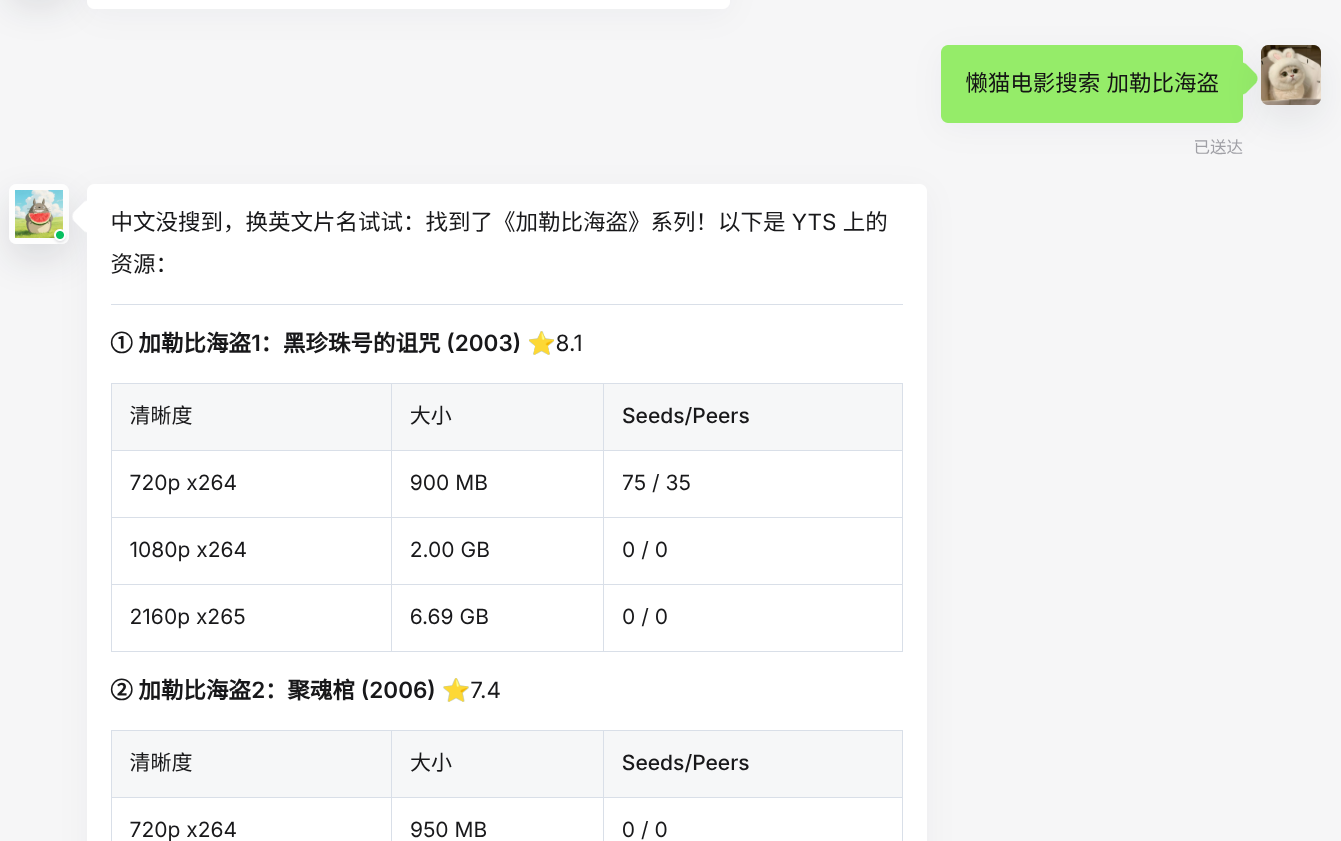Click the 950 MB size cell
This screenshot has height=841, width=1341.
point(497,820)
